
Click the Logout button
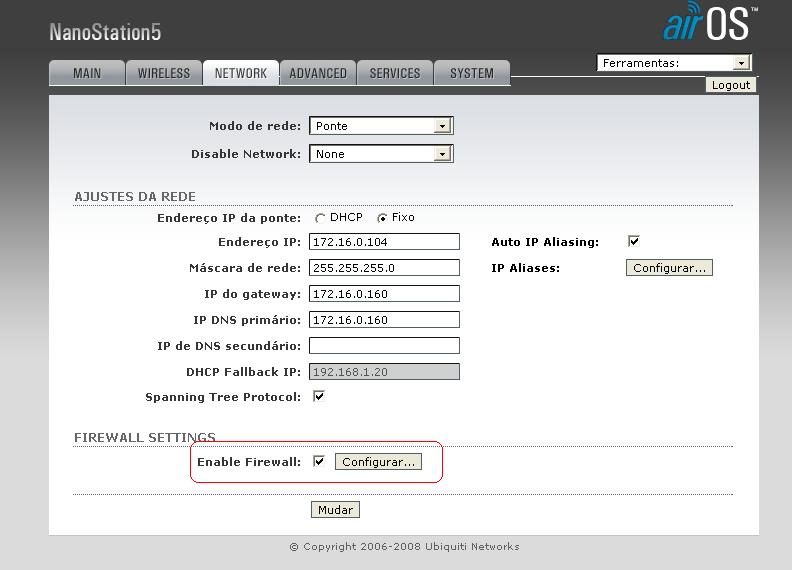pos(730,85)
